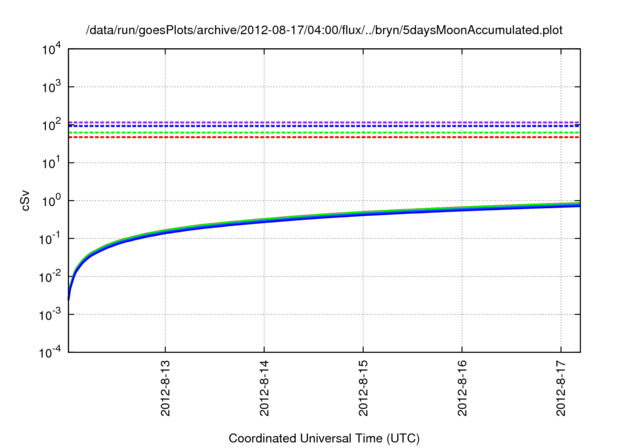Click the 10^-4 y-axis tick label
The height and width of the screenshot is (448, 640).
[x=50, y=352]
